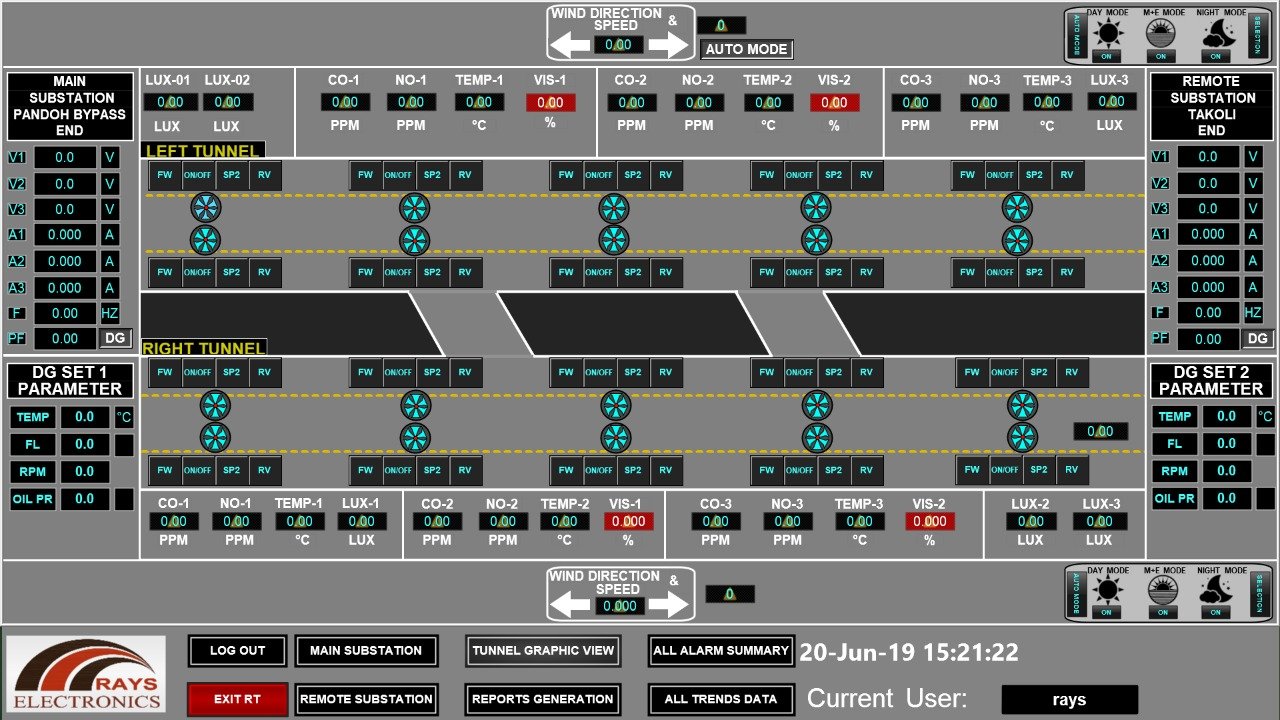Click the RPM value in DG Set 1 panel

pos(84,471)
